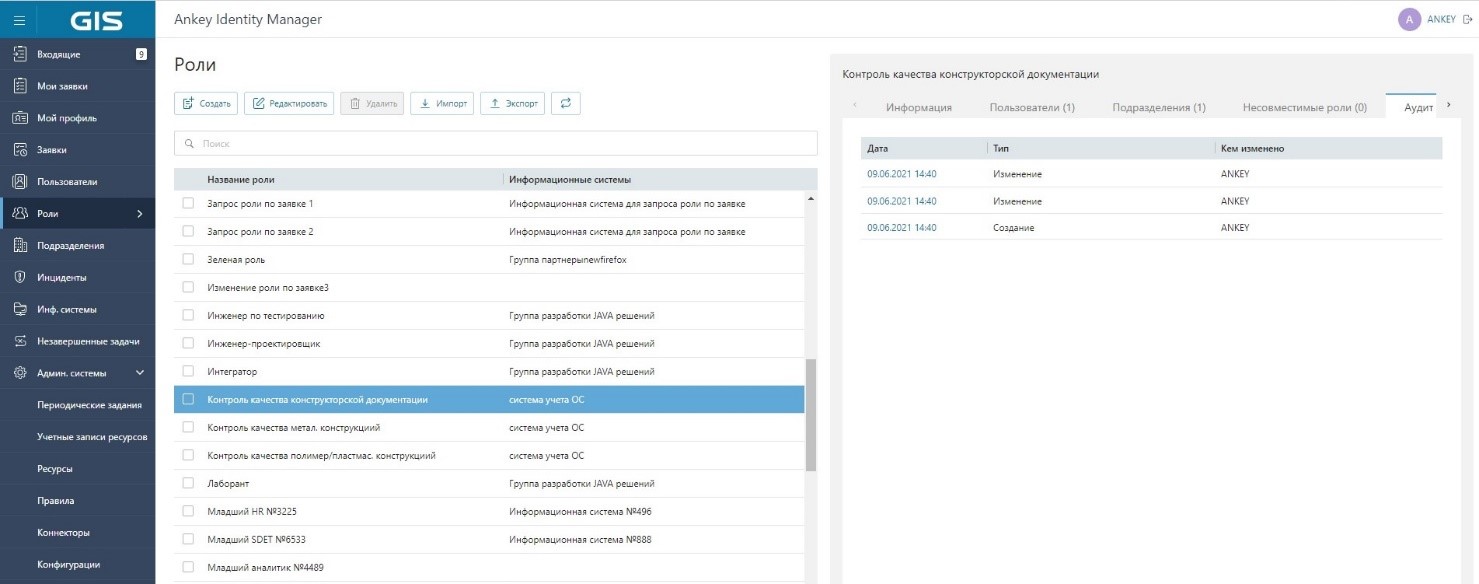The image size is (1479, 584).
Task: Open the Несовместимые роли (0) tab
Action: tap(1304, 107)
